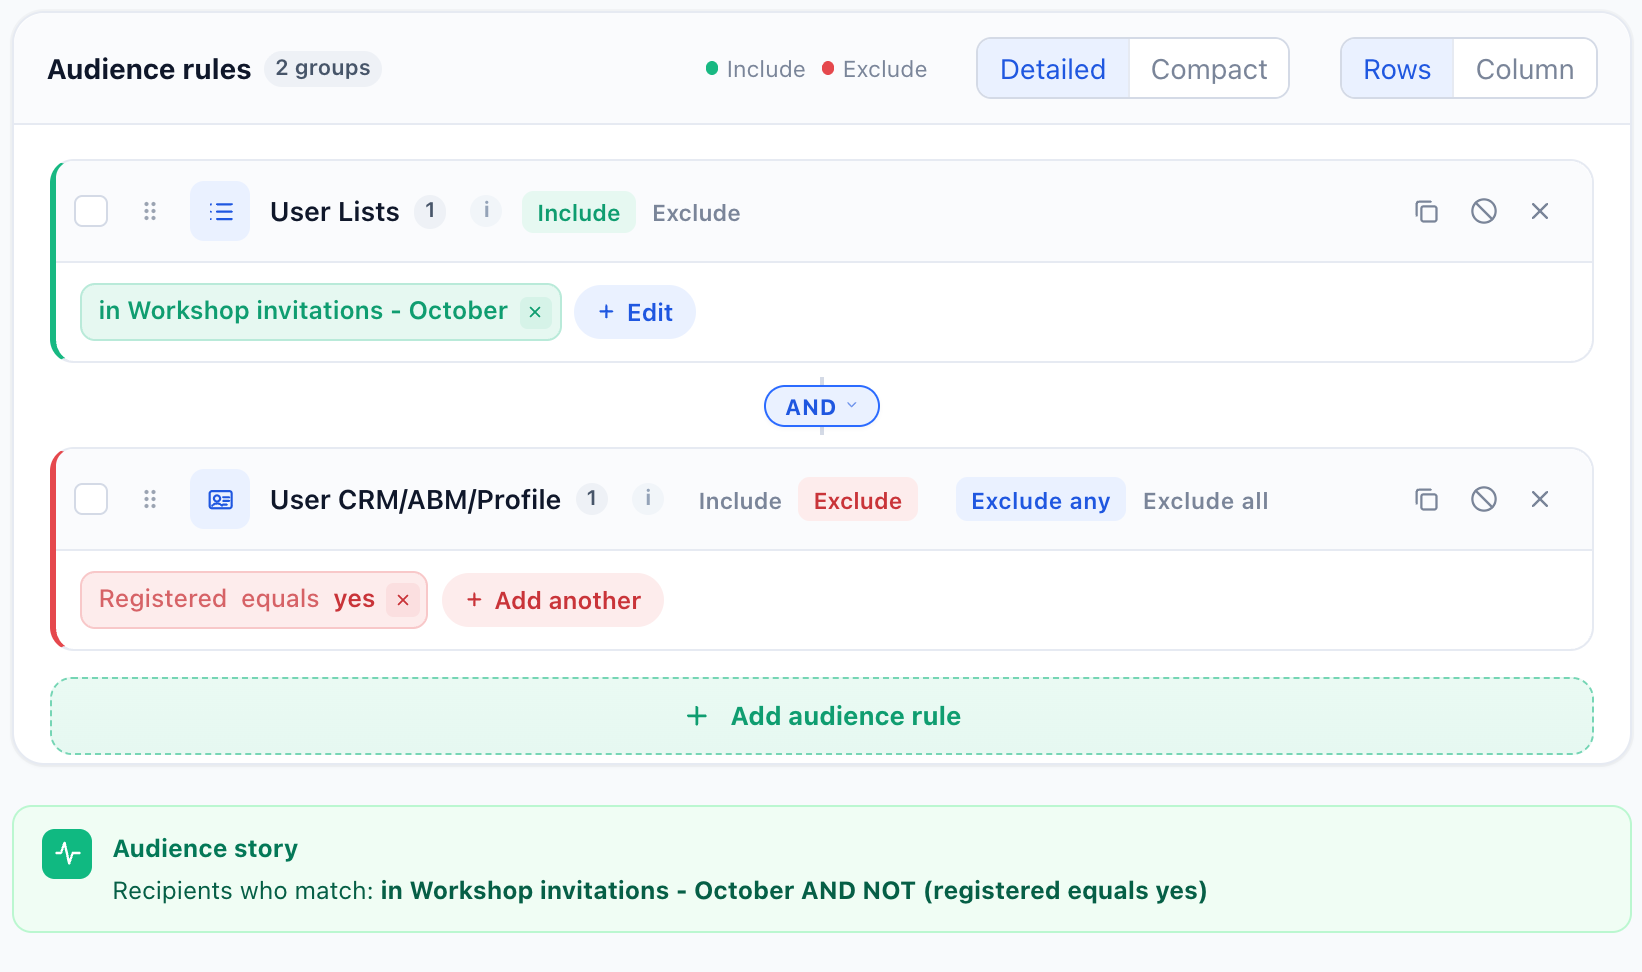This screenshot has width=1642, height=972.
Task: Select the User CRM/ABM/Profile group checkbox
Action: pyautogui.click(x=91, y=499)
